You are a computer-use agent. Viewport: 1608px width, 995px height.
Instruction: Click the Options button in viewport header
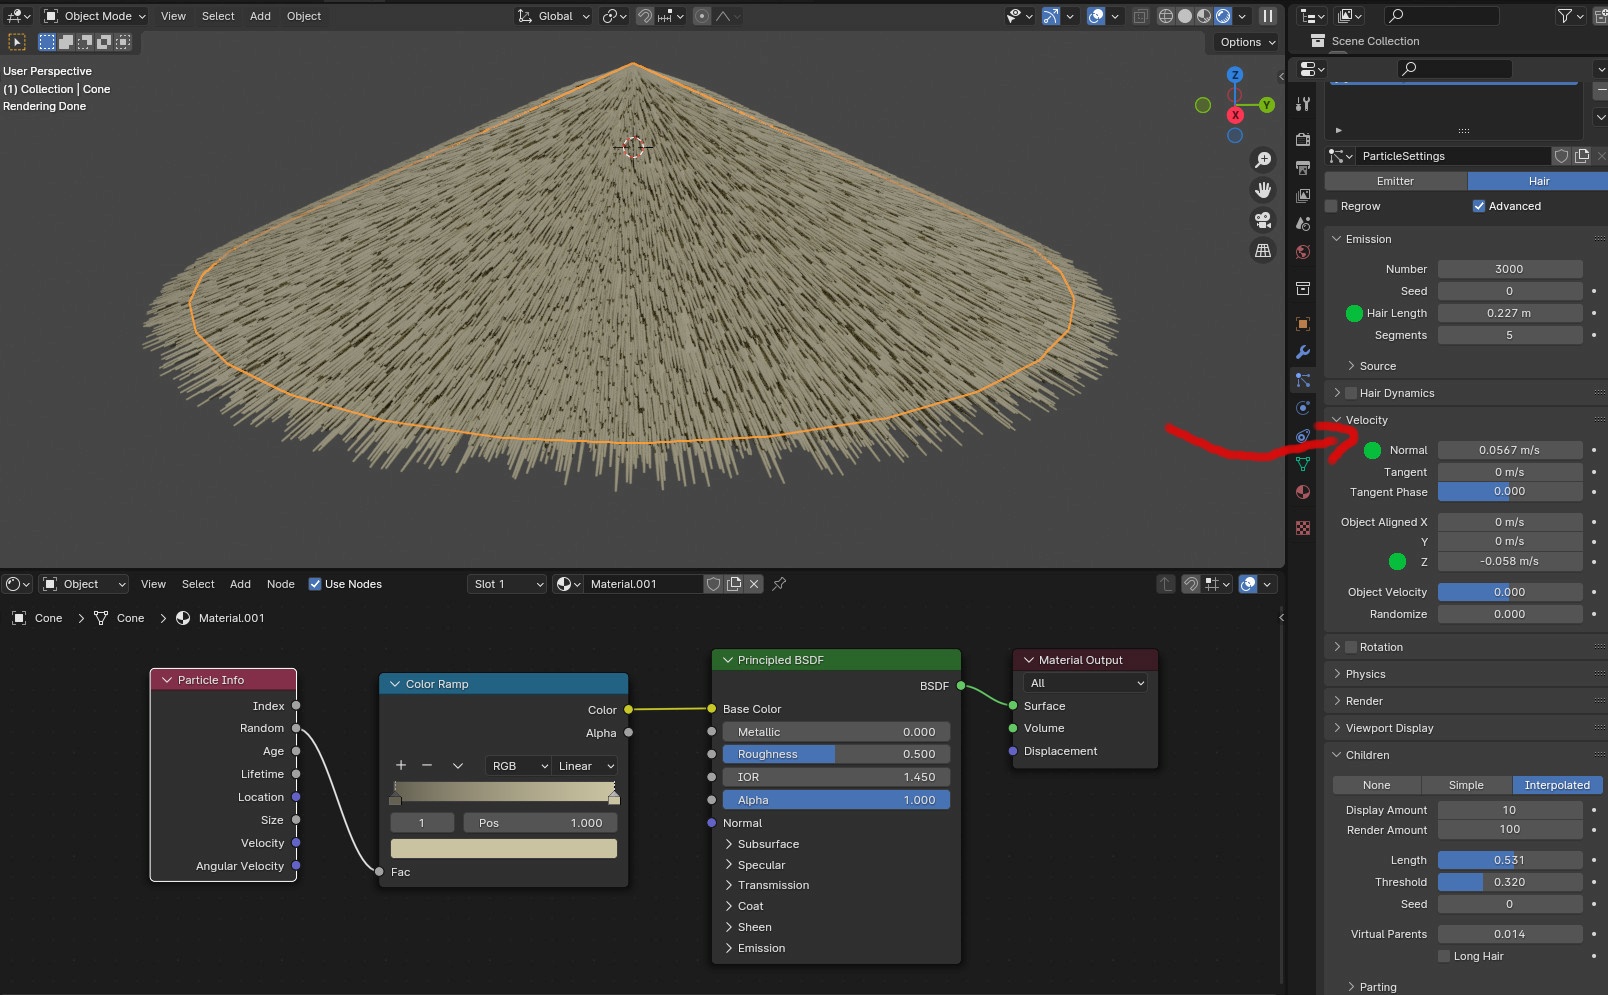1247,42
